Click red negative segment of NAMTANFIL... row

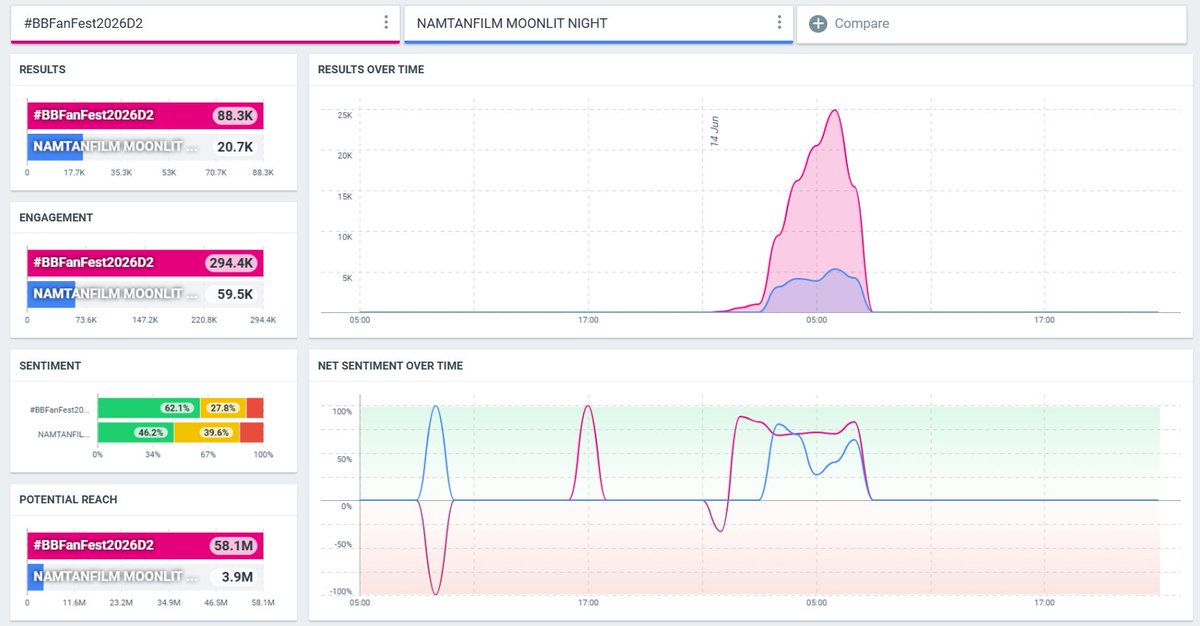[x=252, y=433]
